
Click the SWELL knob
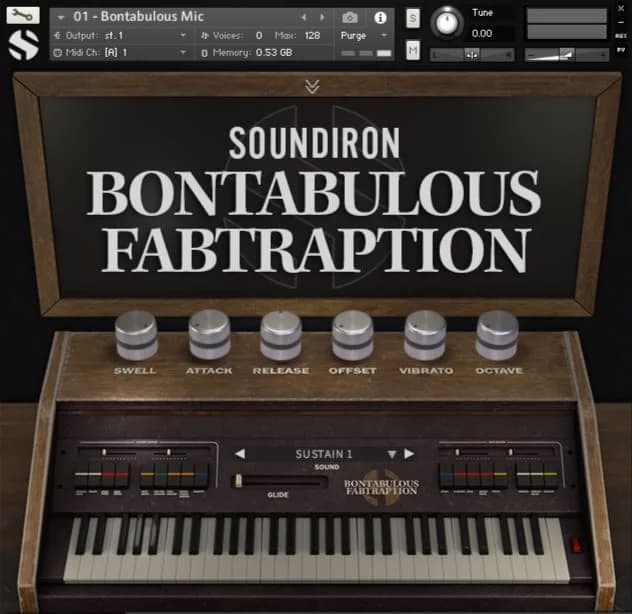[136, 335]
